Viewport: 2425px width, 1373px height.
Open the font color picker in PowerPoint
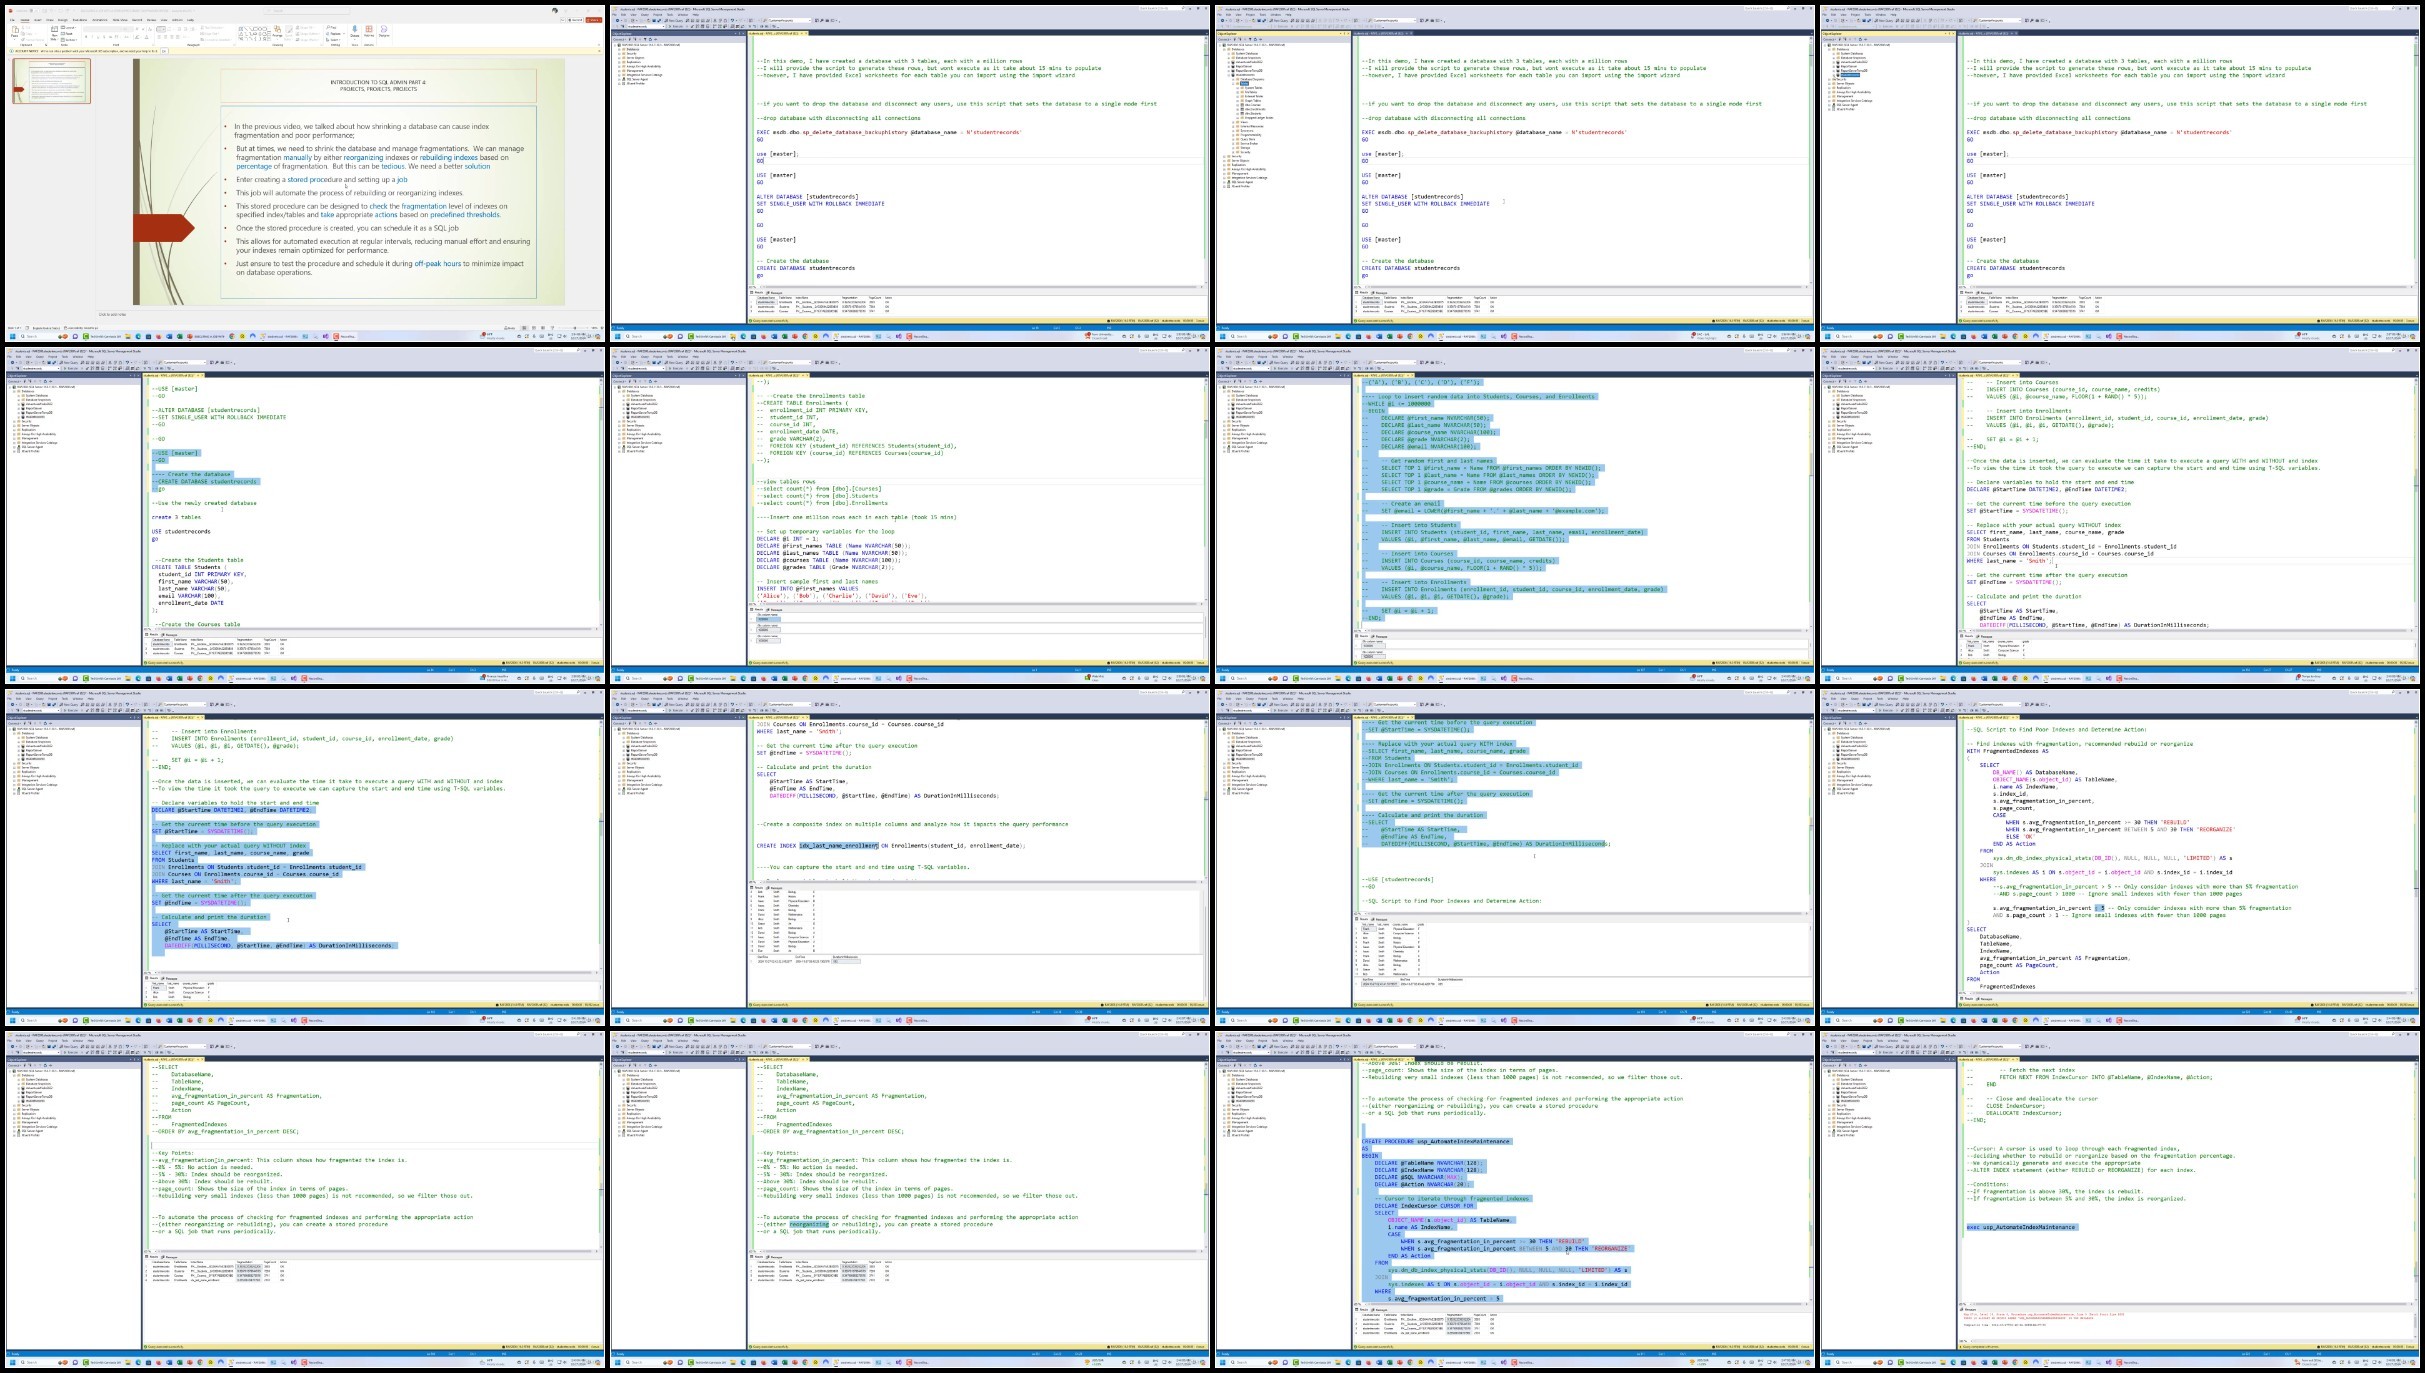(147, 37)
